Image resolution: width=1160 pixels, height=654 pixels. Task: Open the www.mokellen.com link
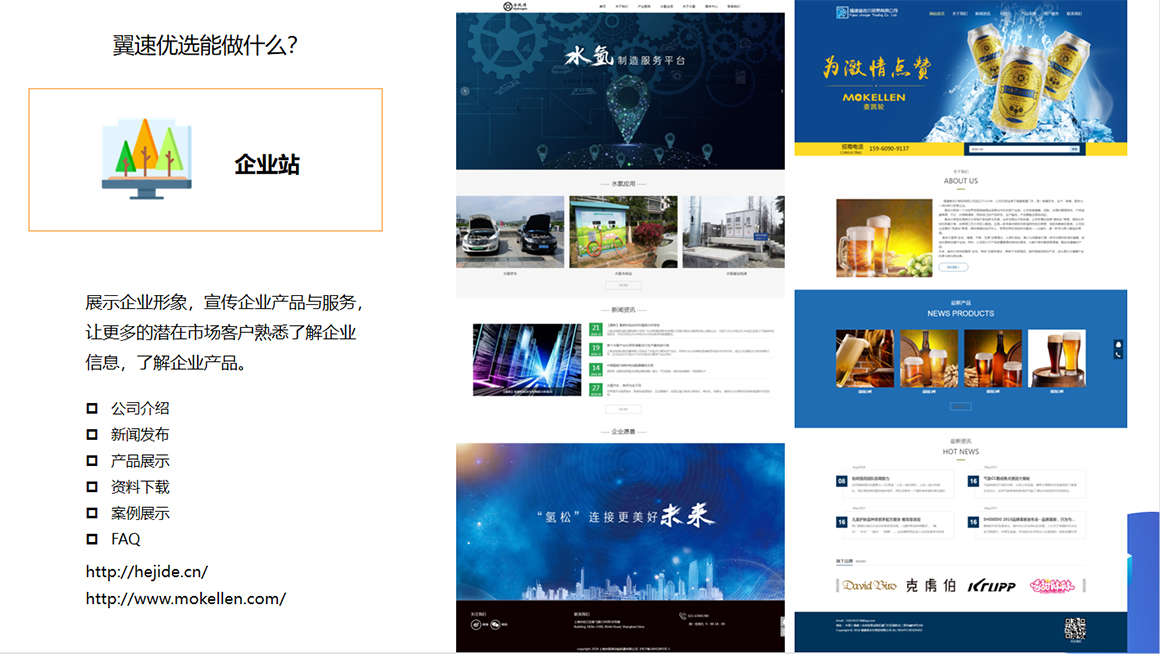(186, 599)
